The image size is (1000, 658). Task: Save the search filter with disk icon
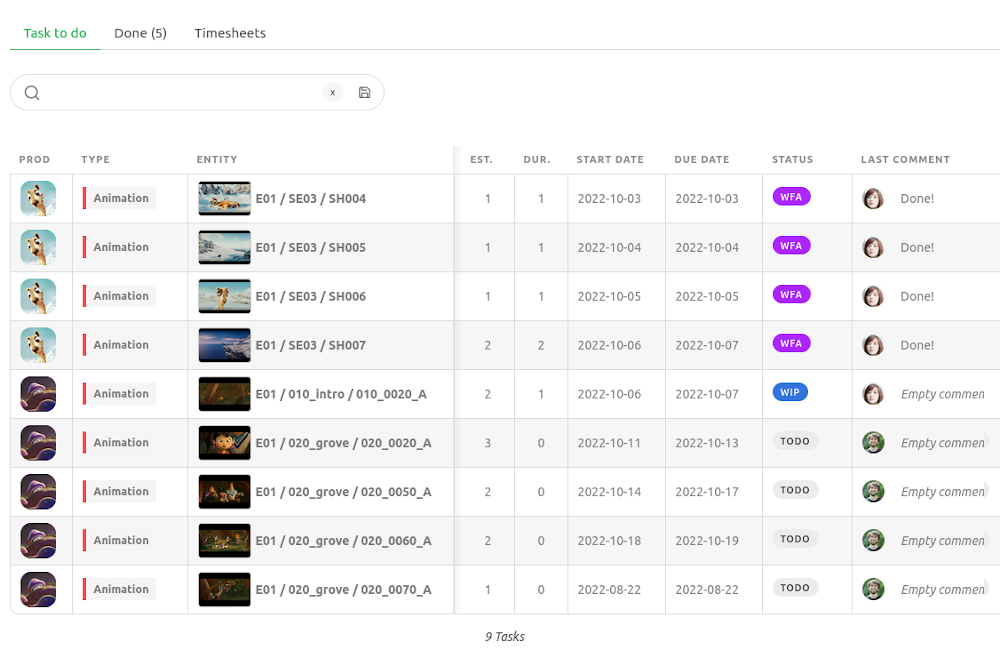pyautogui.click(x=364, y=93)
